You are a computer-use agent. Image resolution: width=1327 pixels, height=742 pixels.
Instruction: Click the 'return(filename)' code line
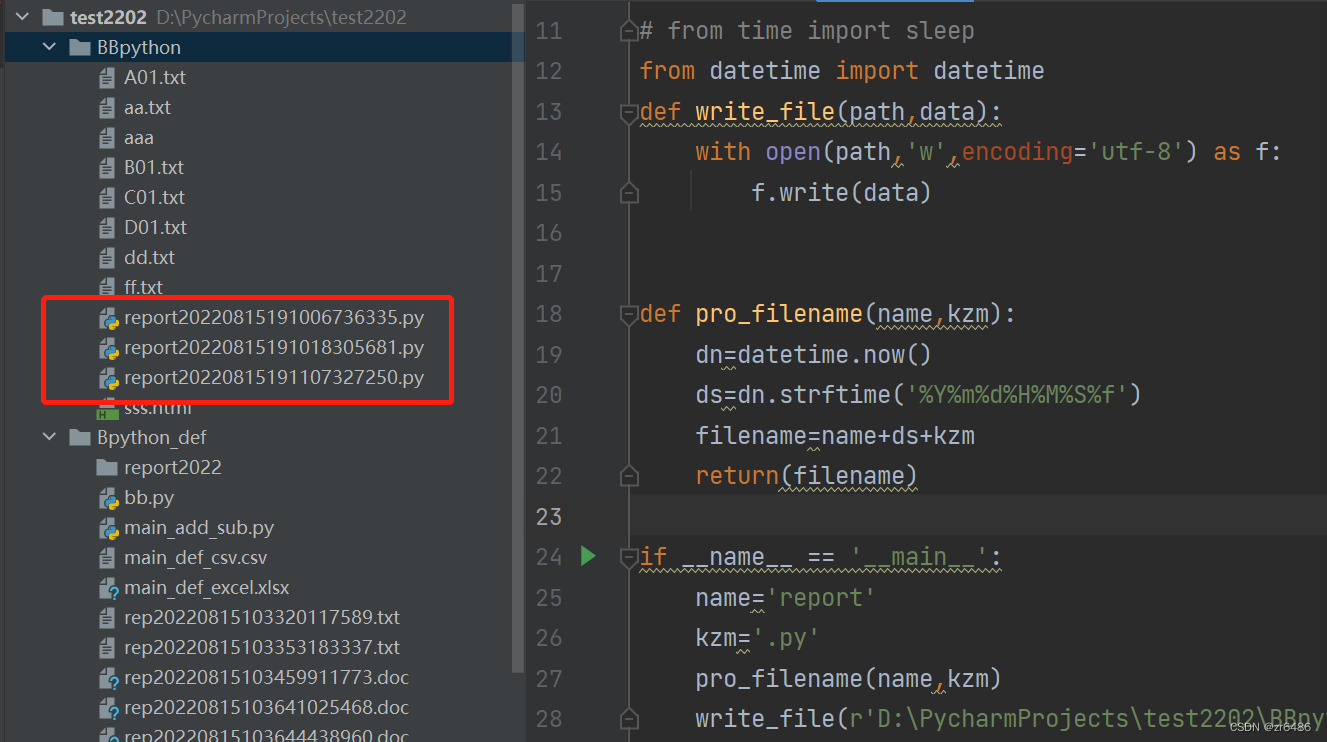click(x=806, y=475)
